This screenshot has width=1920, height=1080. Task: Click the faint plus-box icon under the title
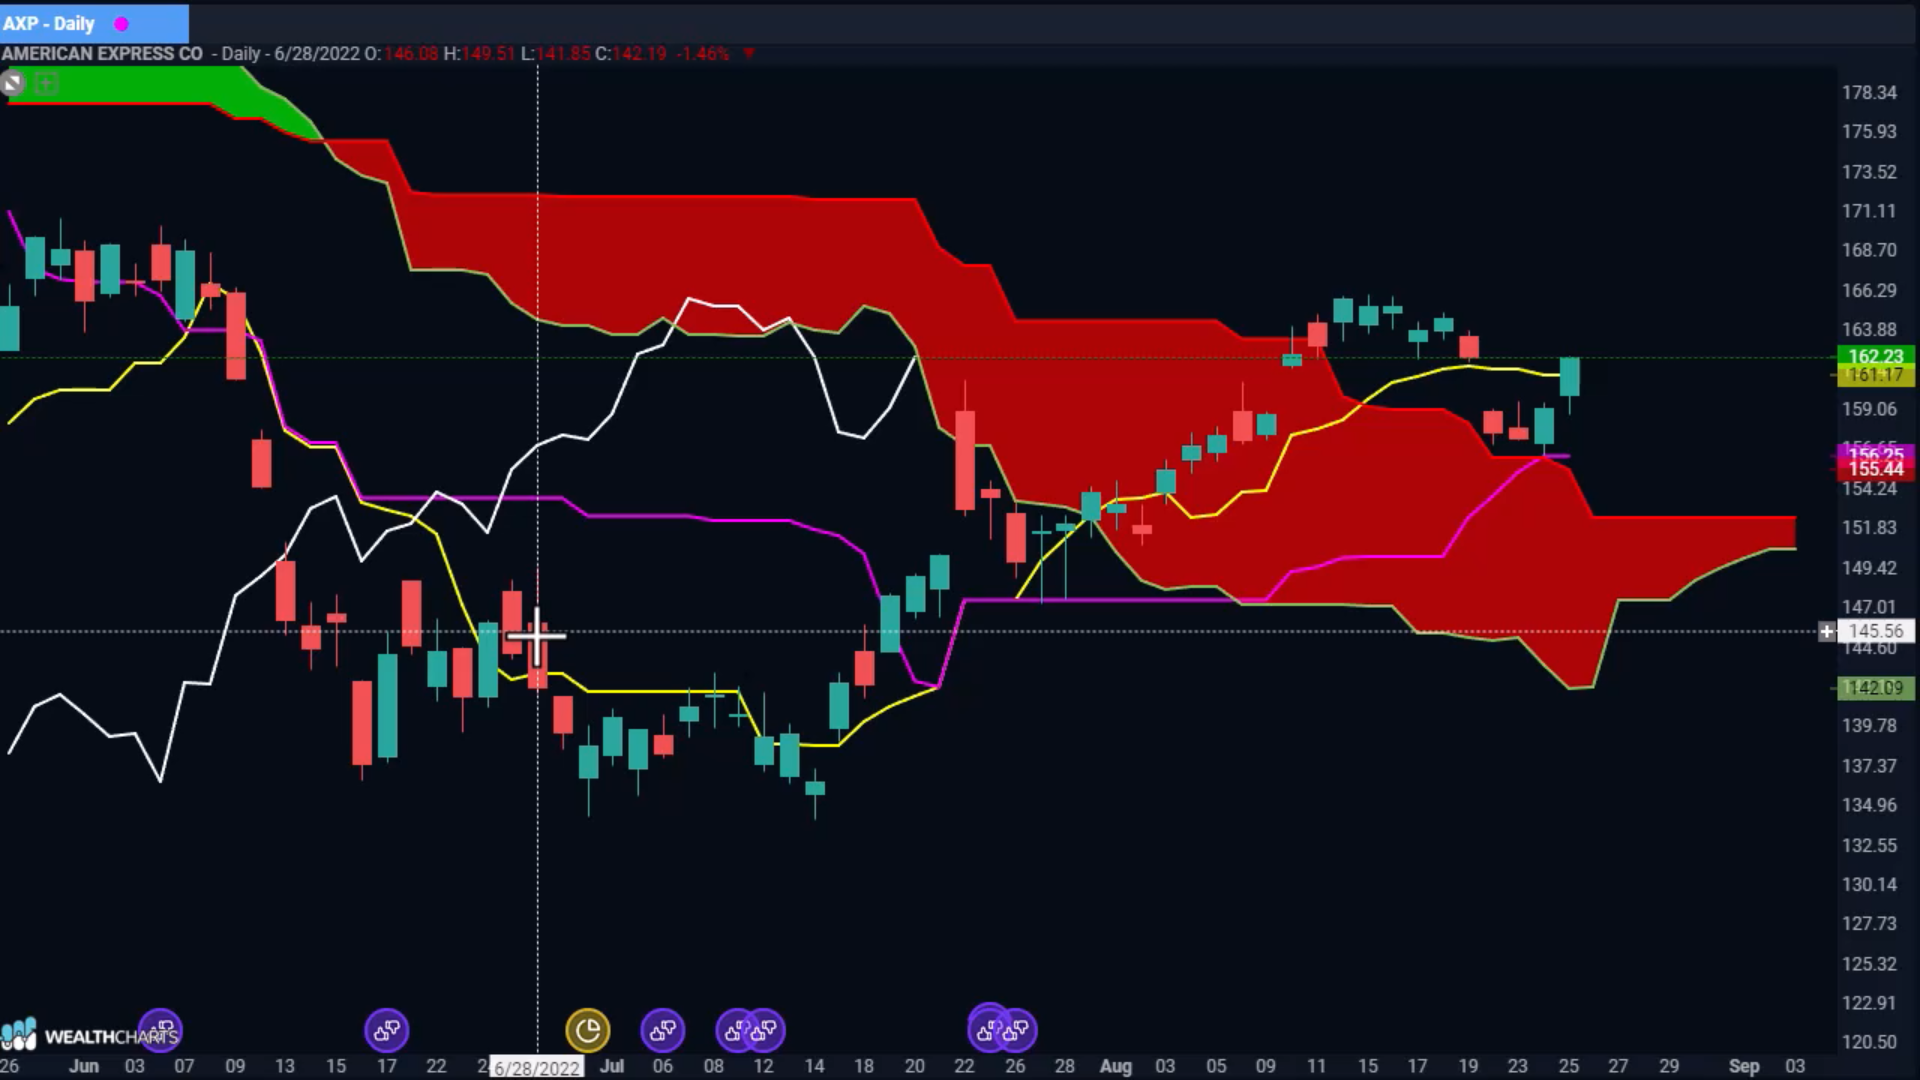(x=46, y=84)
